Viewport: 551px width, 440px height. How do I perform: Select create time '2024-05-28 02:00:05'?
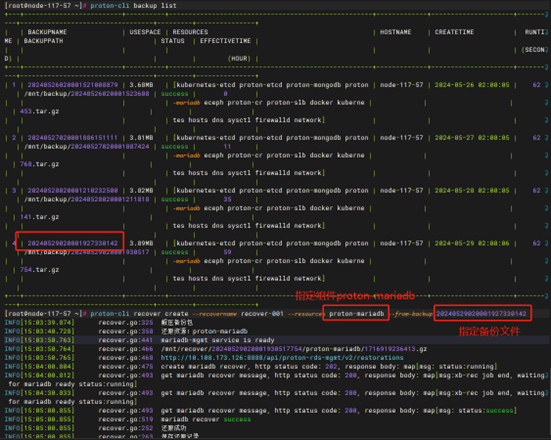pos(472,190)
